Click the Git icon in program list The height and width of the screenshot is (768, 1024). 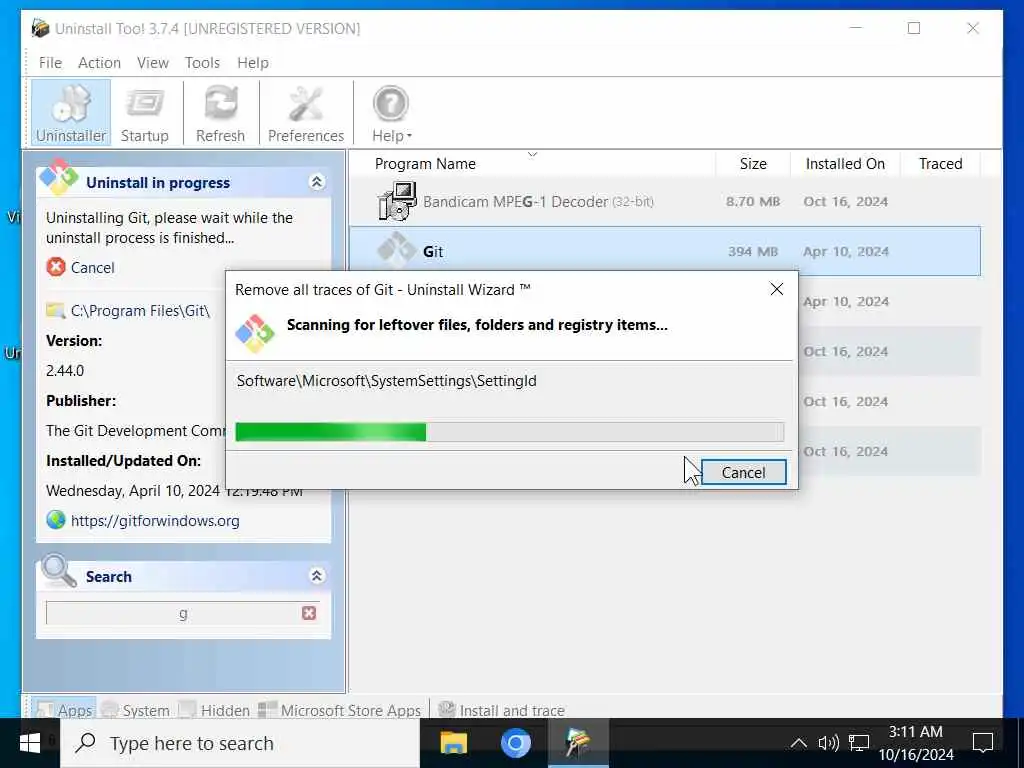396,251
